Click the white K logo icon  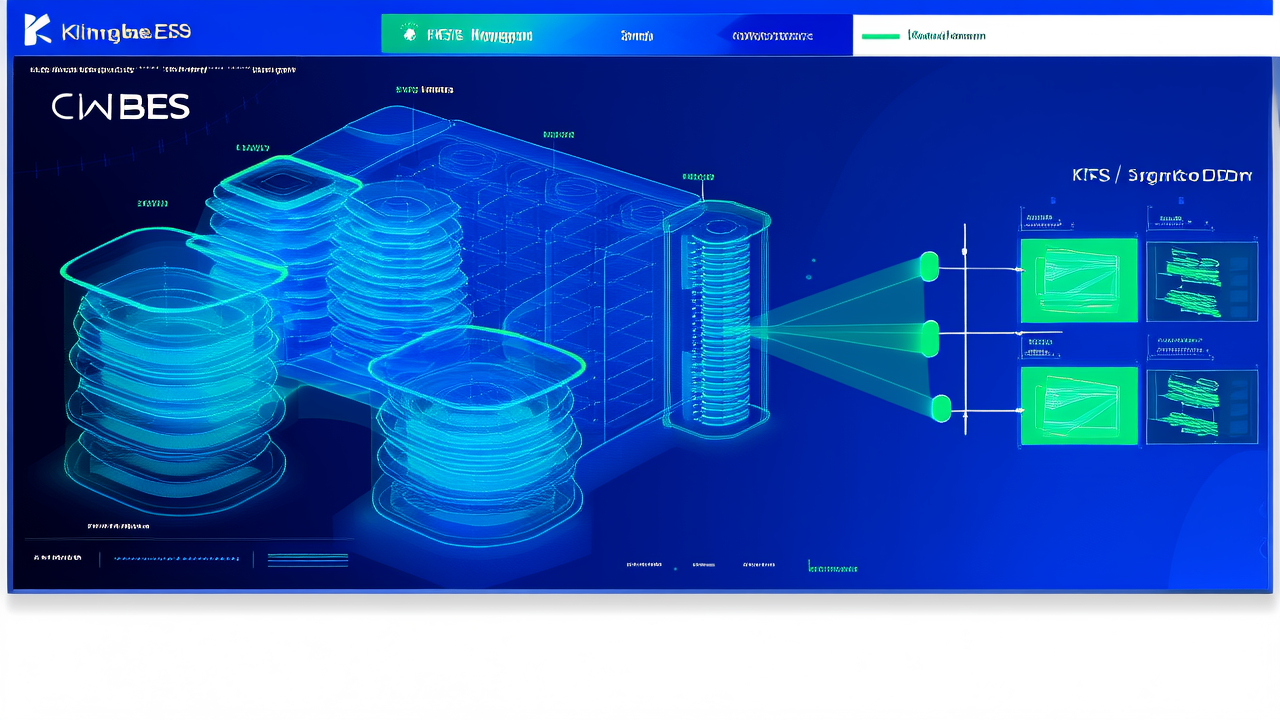(36, 30)
